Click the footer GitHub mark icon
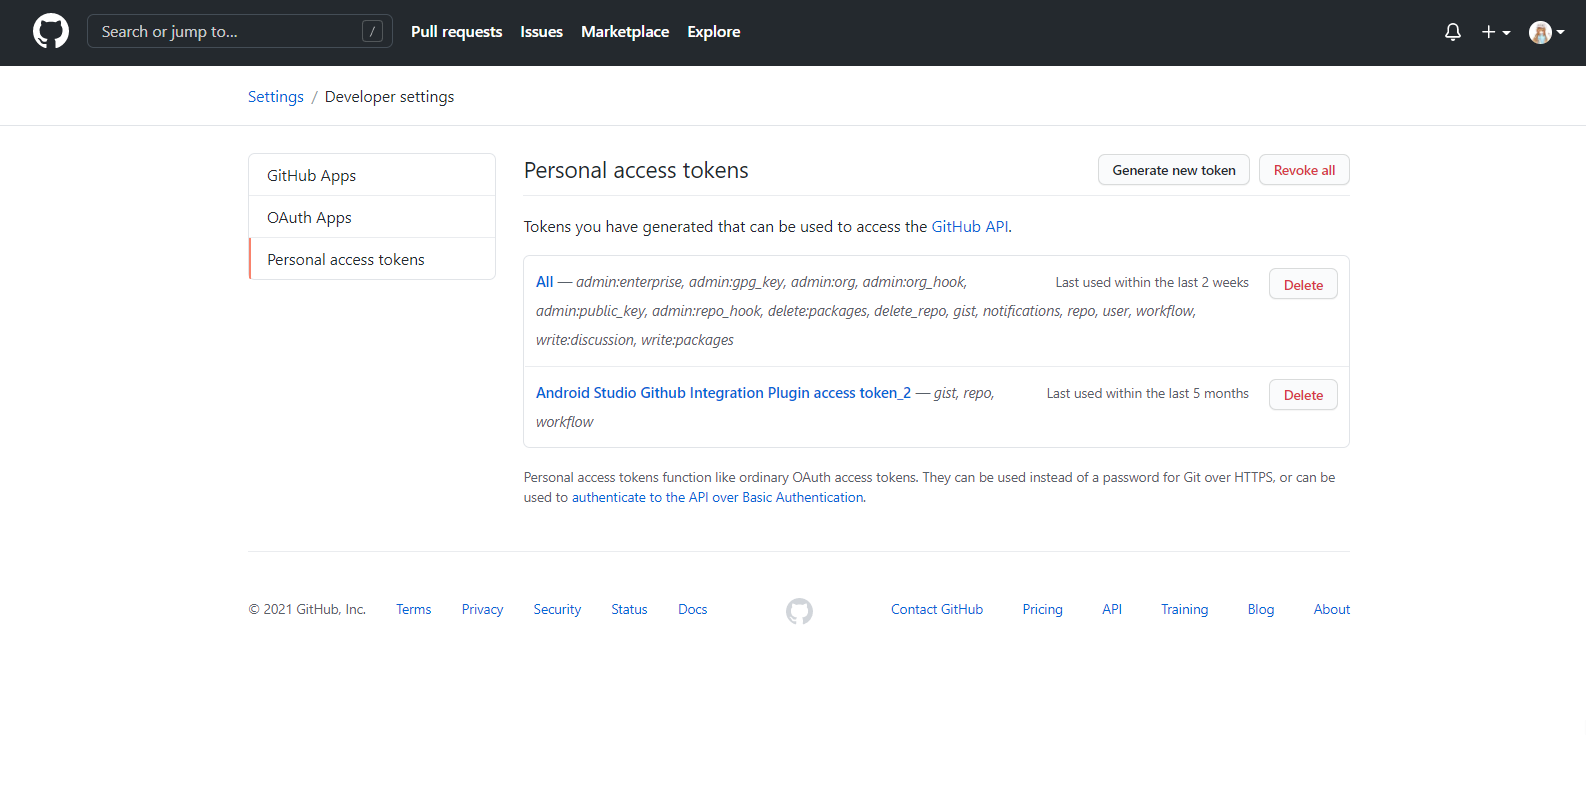Viewport: 1586px width, 793px height. [x=799, y=610]
